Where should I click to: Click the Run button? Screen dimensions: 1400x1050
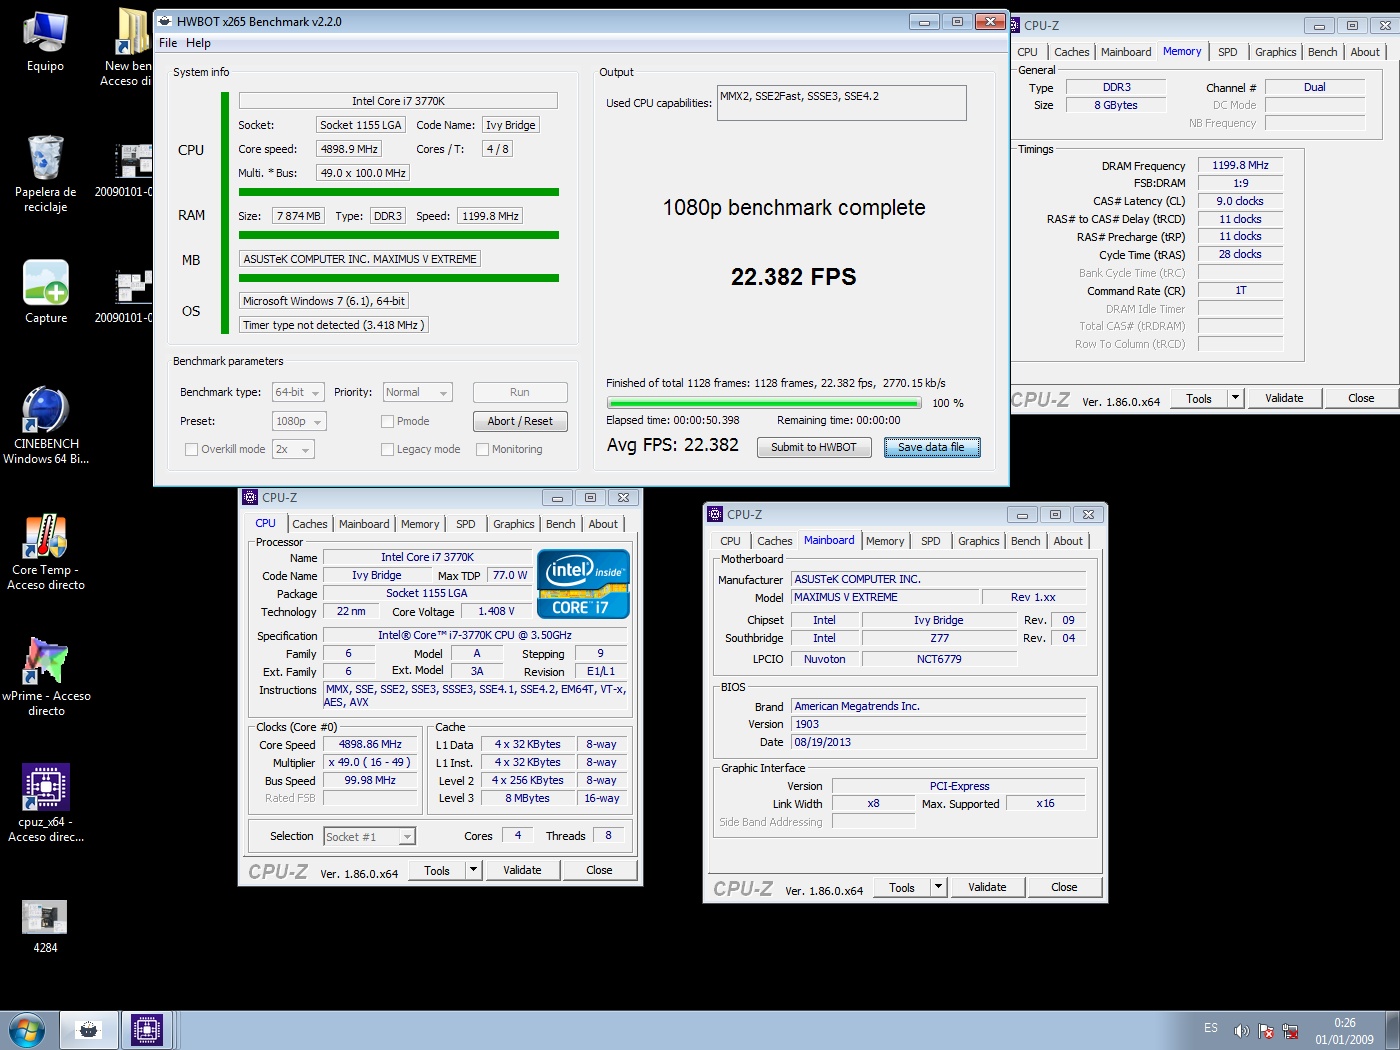click(520, 392)
